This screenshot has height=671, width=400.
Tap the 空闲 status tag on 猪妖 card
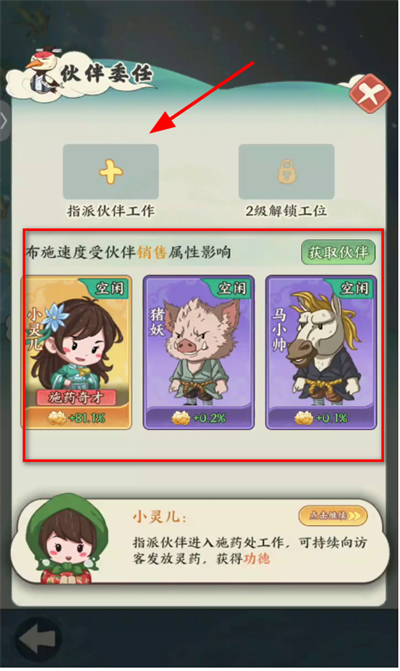tap(231, 288)
